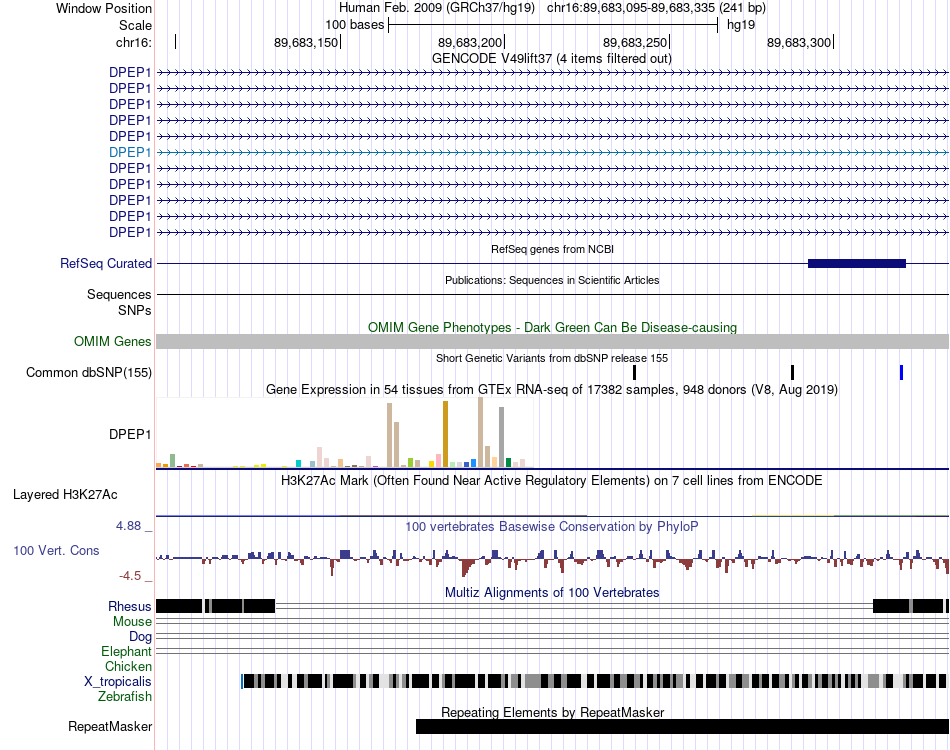Viewport: 950px width, 750px height.
Task: Open Publications: Sequences in Scientific Articles title
Action: point(552,280)
